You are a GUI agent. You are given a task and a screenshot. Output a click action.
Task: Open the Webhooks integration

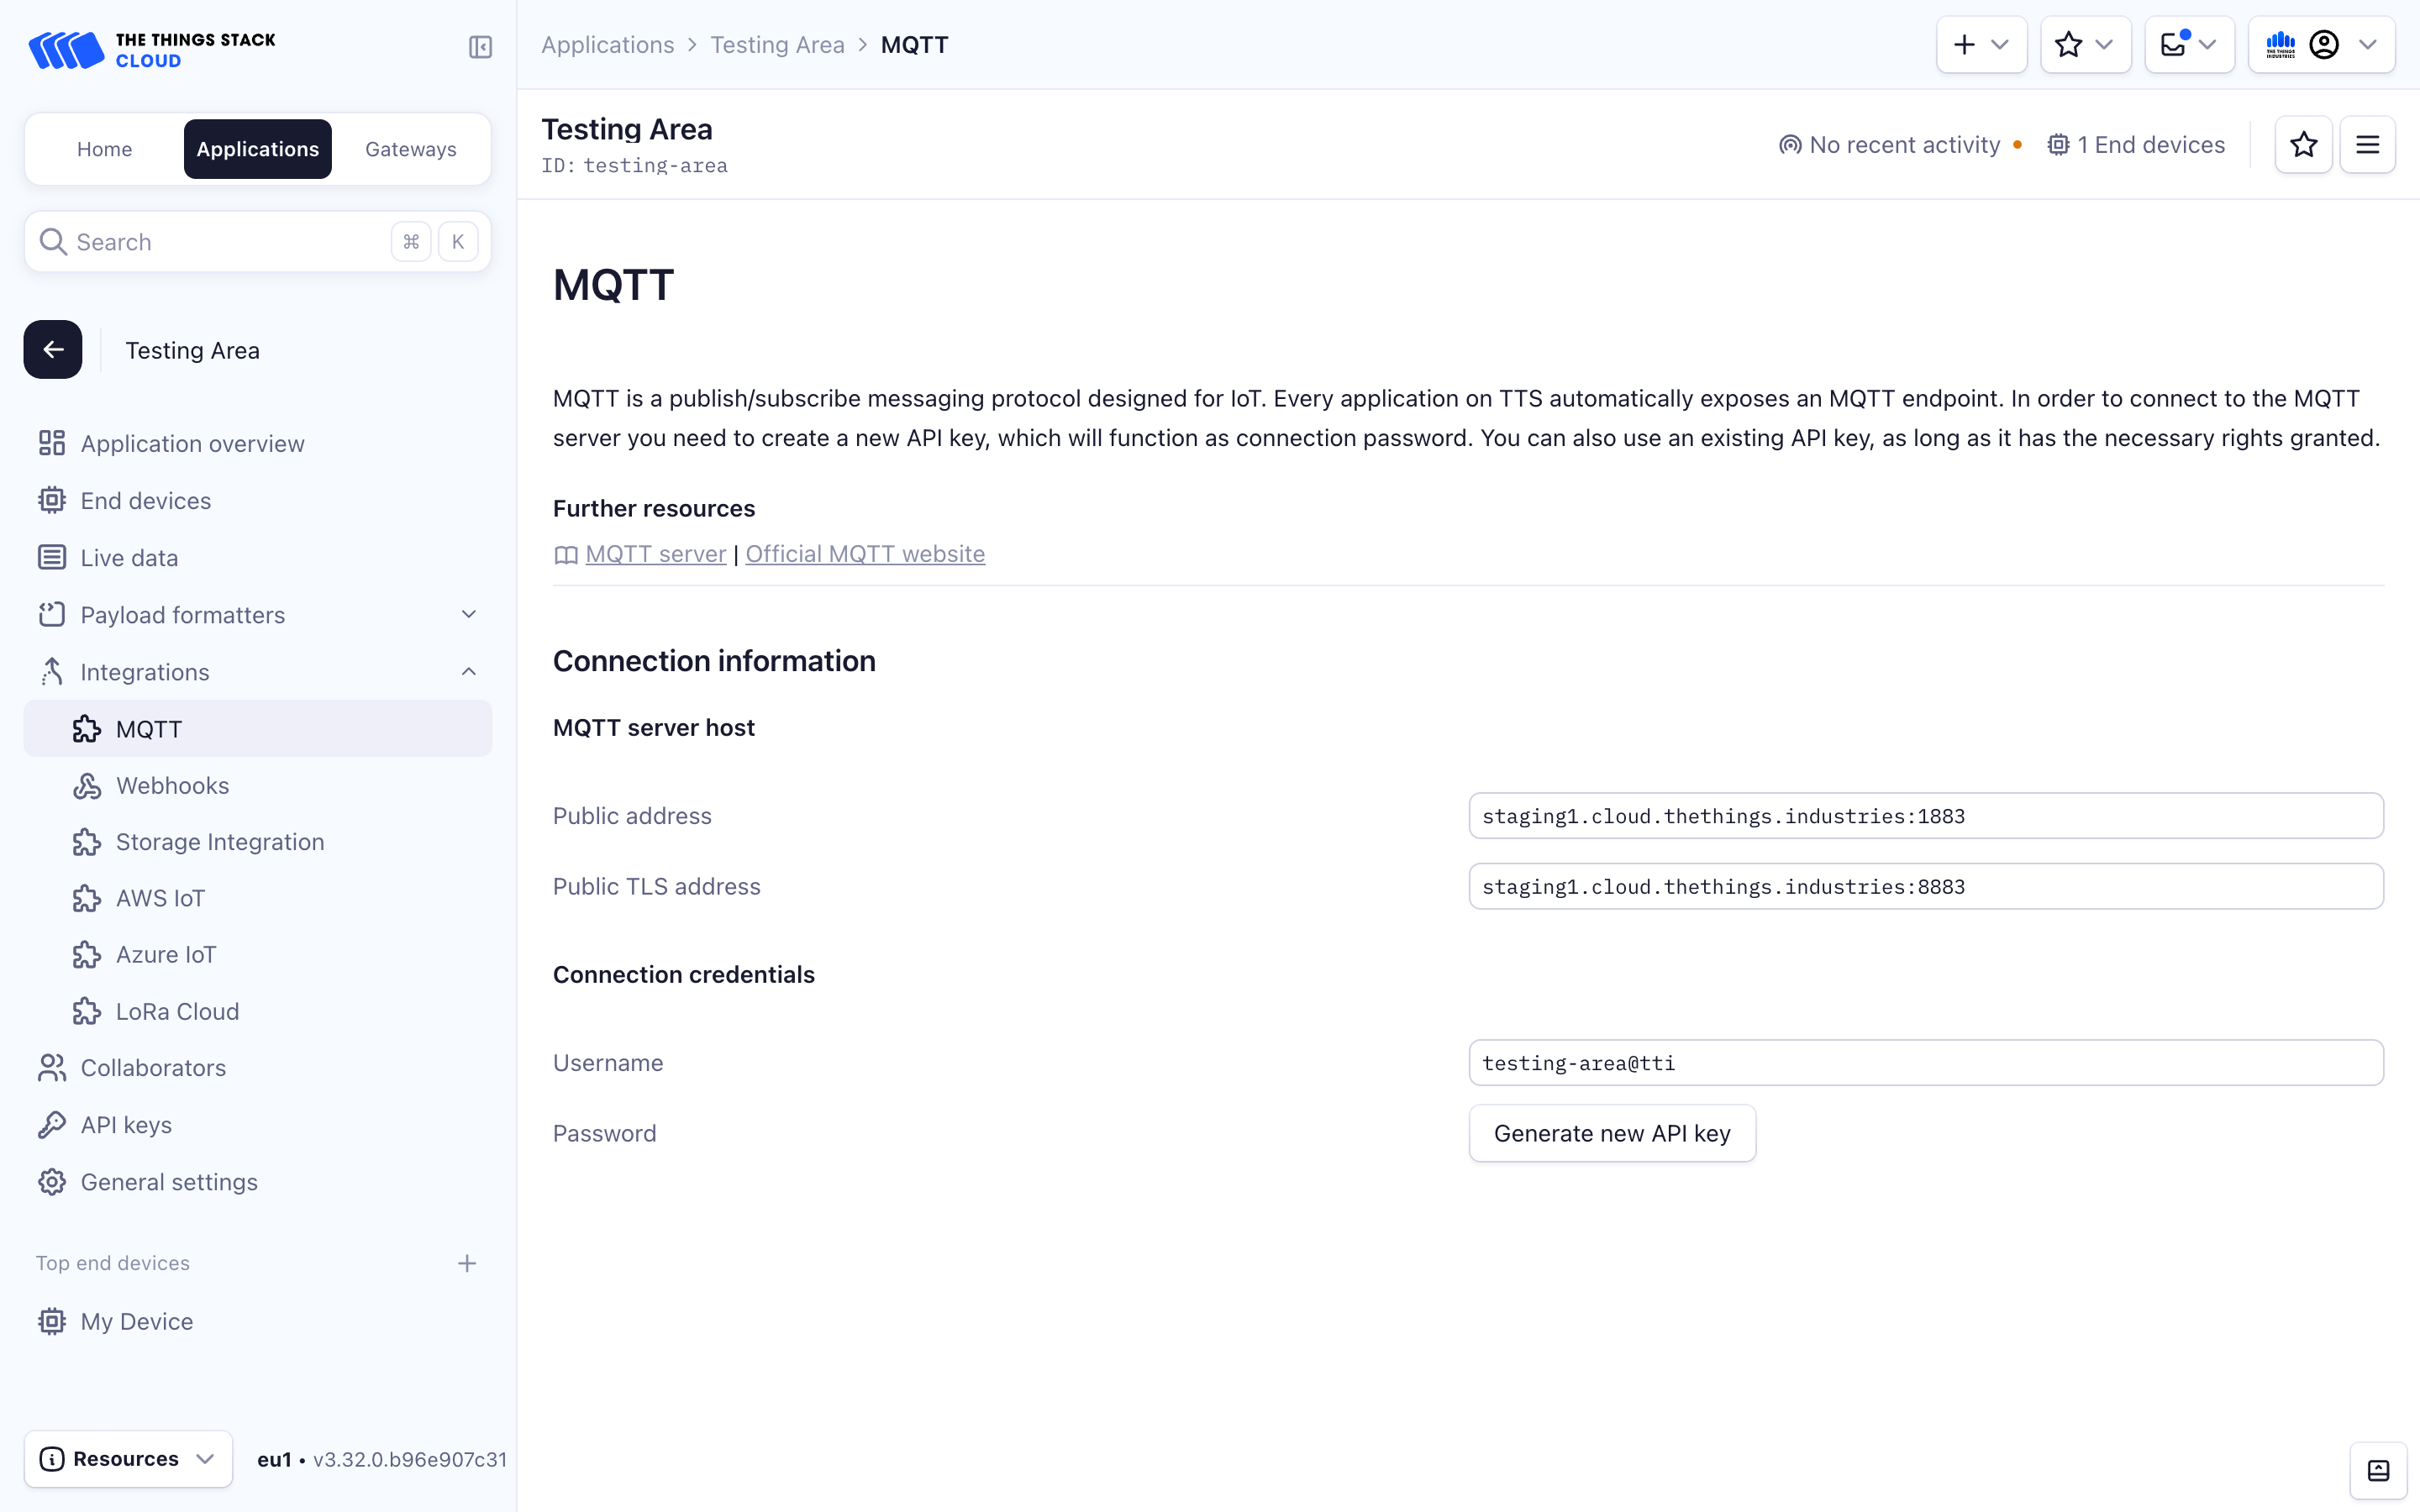click(x=172, y=785)
